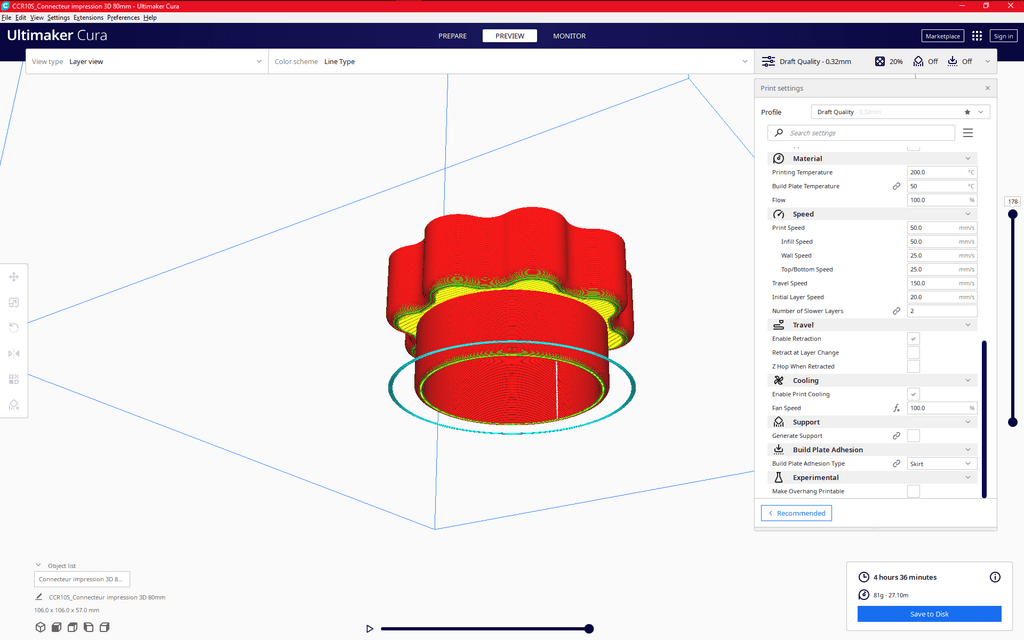Toggle Retract at Layer Change checkbox
1024x640 pixels.
(x=914, y=353)
